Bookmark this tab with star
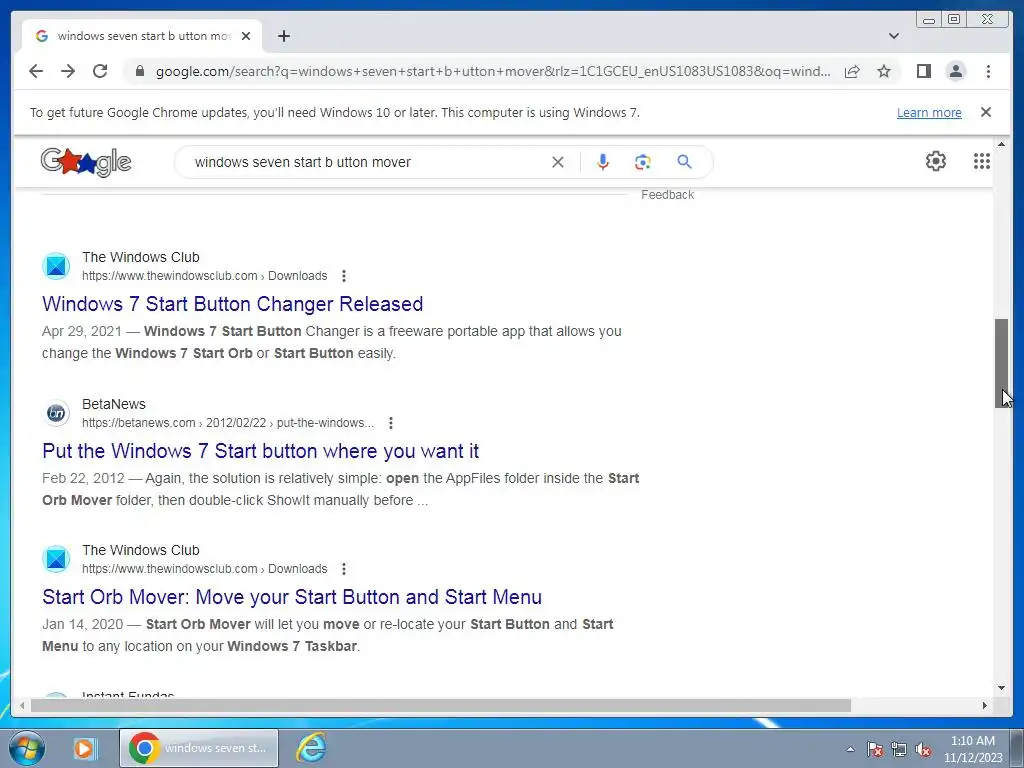Viewport: 1024px width, 768px height. 884,71
